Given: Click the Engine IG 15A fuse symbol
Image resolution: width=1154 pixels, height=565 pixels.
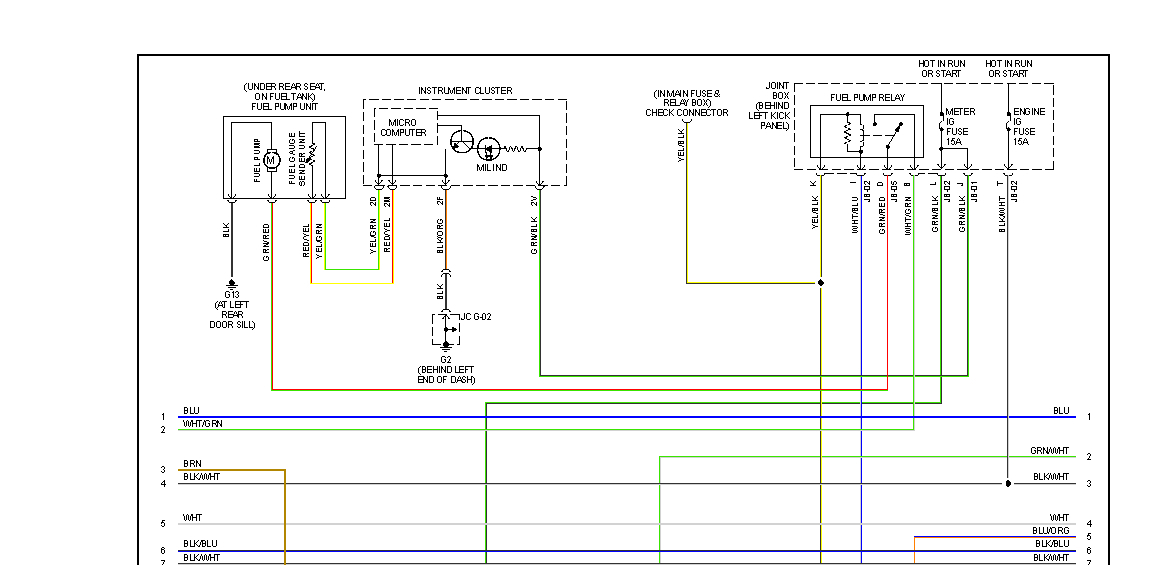Looking at the screenshot, I should 1008,121.
